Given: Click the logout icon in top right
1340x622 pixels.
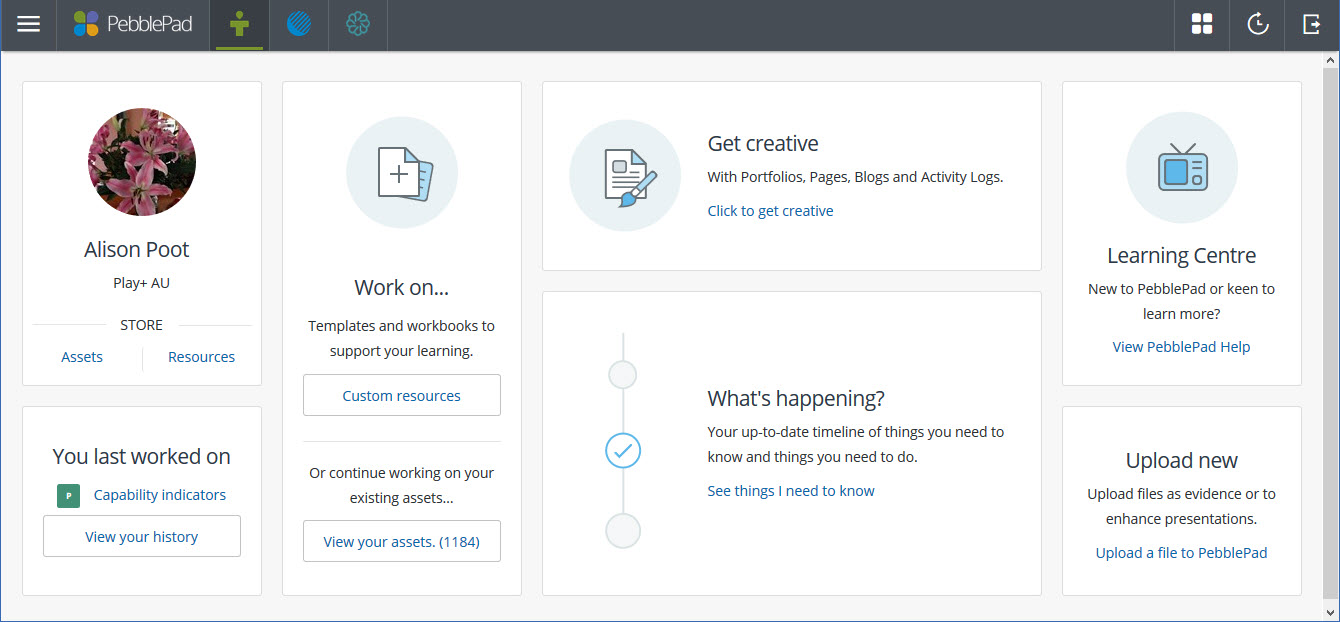Looking at the screenshot, I should point(1312,25).
